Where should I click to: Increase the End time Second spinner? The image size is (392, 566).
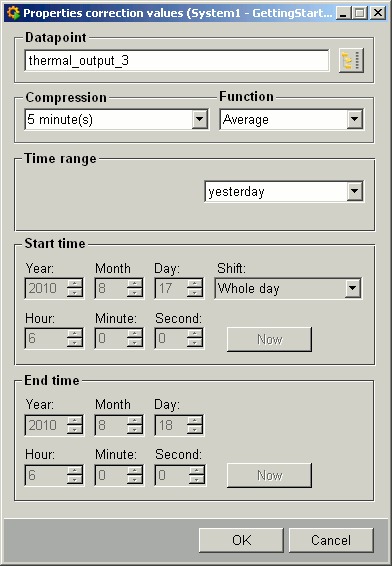coord(196,470)
